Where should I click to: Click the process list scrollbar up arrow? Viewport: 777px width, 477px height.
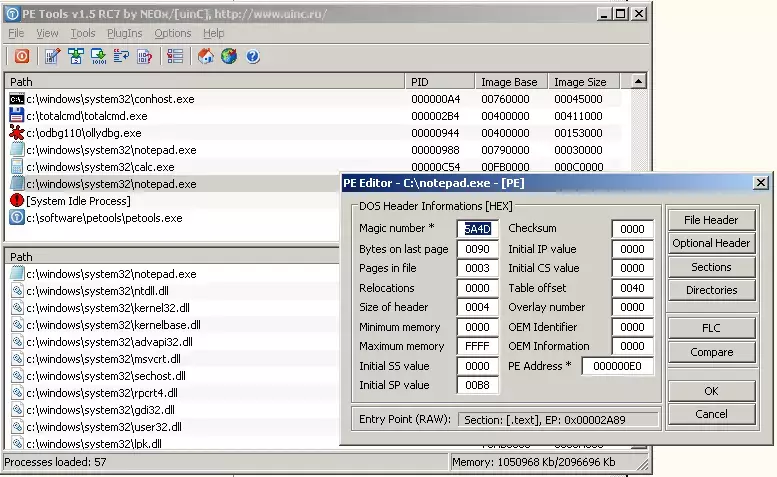tap(639, 81)
